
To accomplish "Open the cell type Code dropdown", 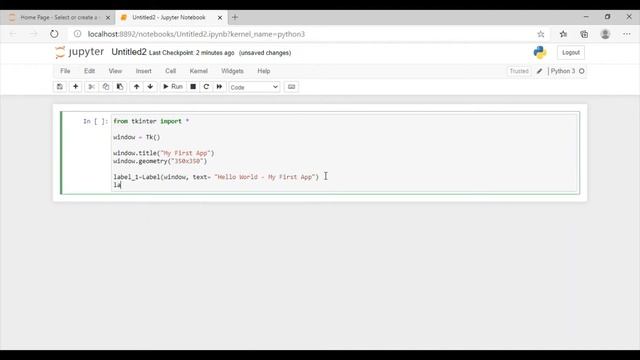I will tap(254, 87).
